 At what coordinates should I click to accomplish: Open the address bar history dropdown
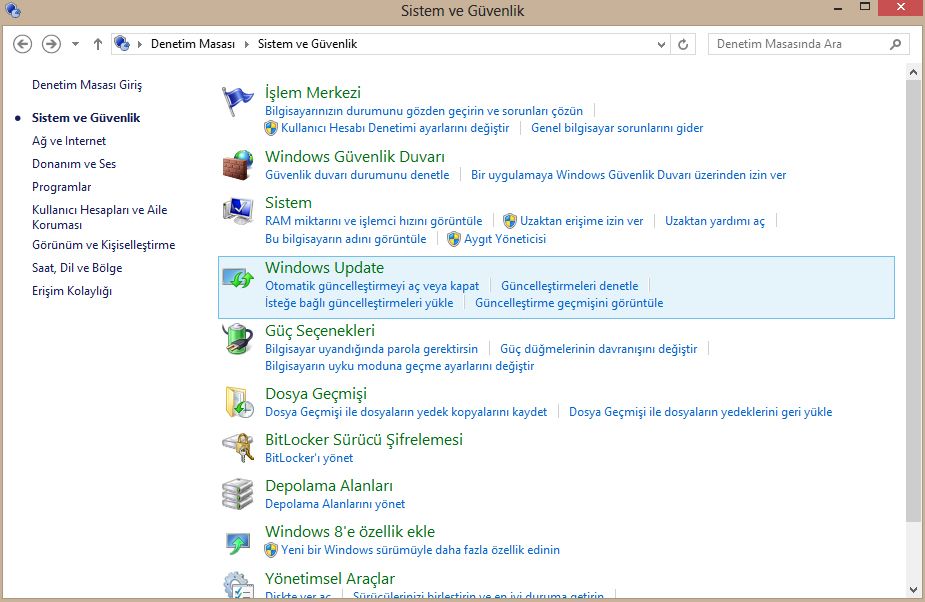661,44
